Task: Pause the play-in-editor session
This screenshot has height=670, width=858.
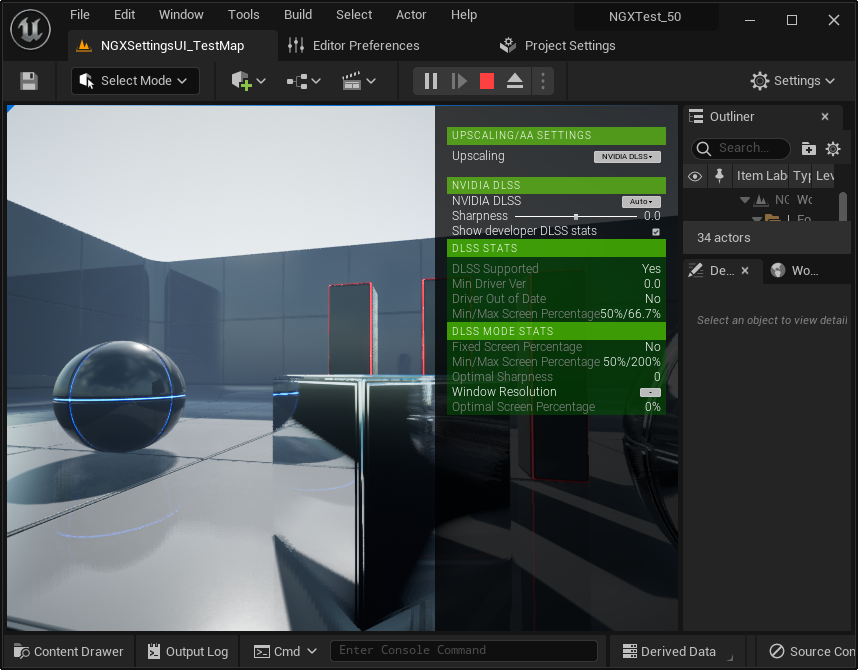Action: pos(431,81)
